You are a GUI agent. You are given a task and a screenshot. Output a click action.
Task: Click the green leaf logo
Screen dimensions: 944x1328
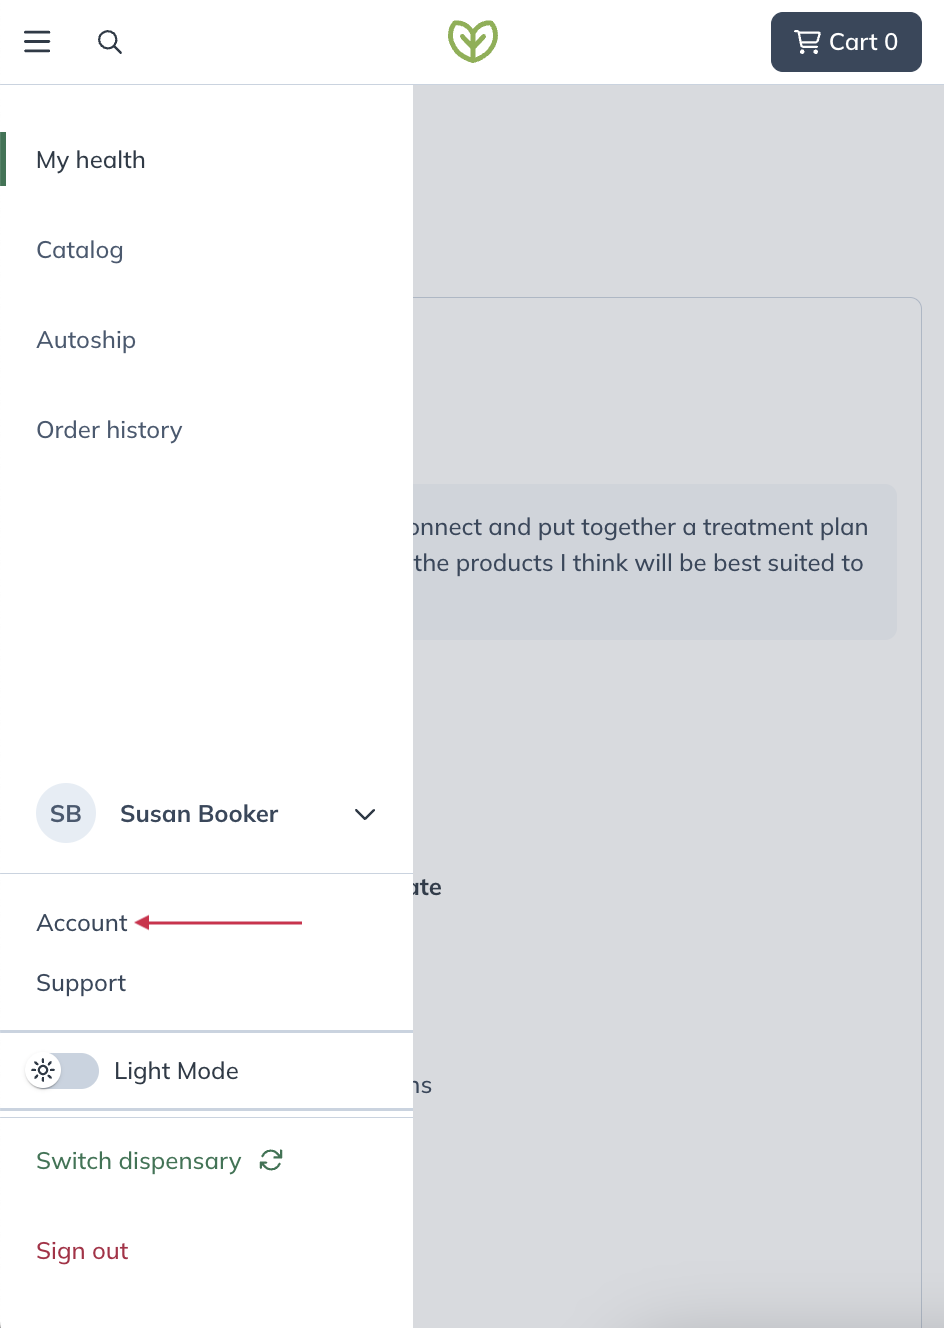pyautogui.click(x=473, y=41)
